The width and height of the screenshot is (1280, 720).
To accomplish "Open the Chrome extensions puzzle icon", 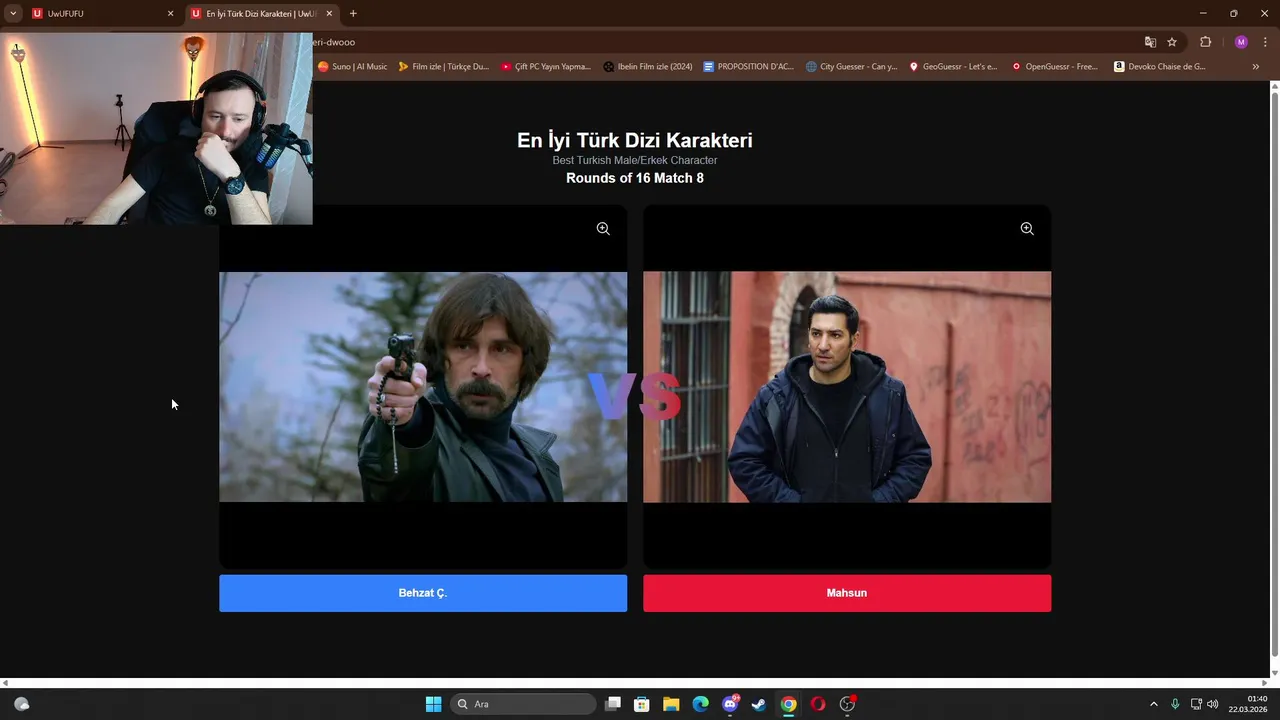I will pyautogui.click(x=1205, y=42).
